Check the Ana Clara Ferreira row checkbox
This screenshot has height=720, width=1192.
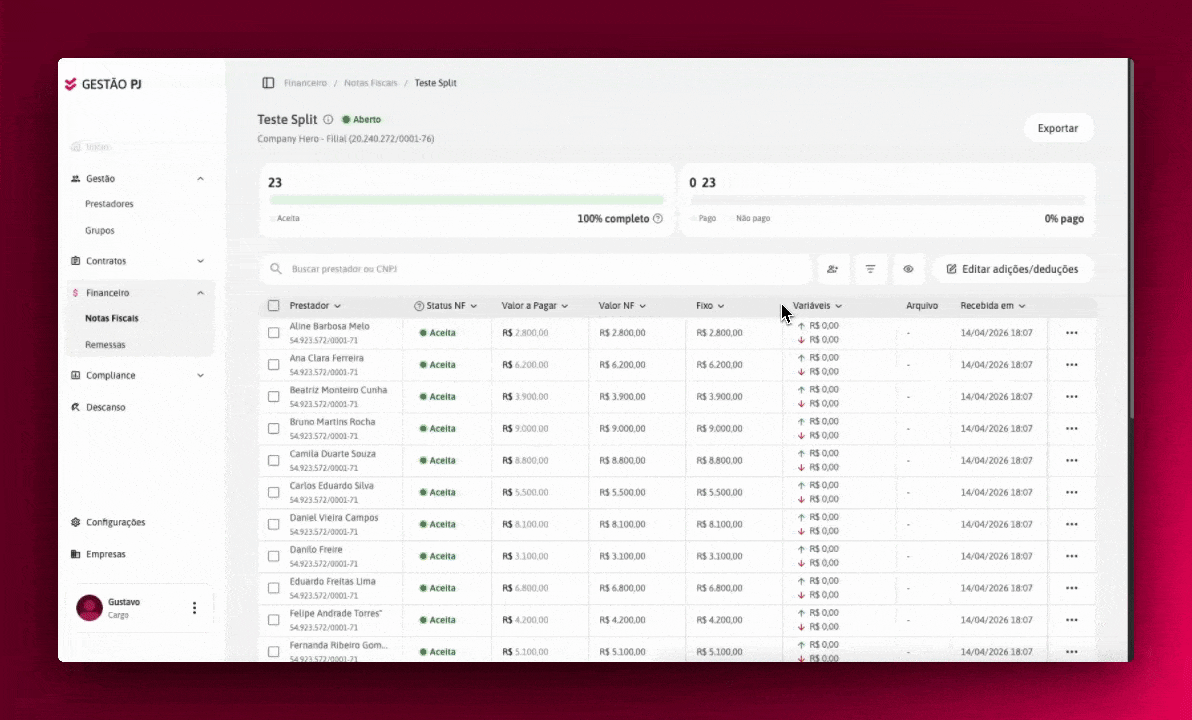(x=274, y=365)
